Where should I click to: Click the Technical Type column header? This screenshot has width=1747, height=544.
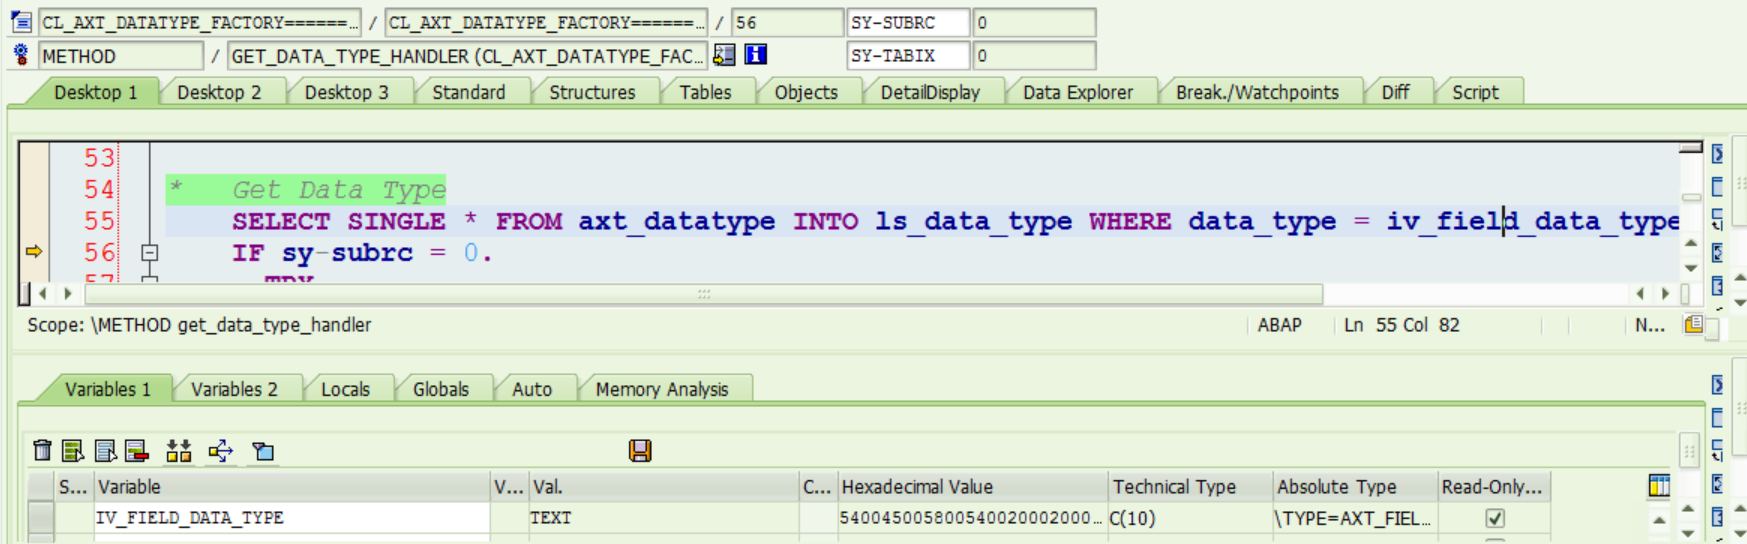point(1190,487)
